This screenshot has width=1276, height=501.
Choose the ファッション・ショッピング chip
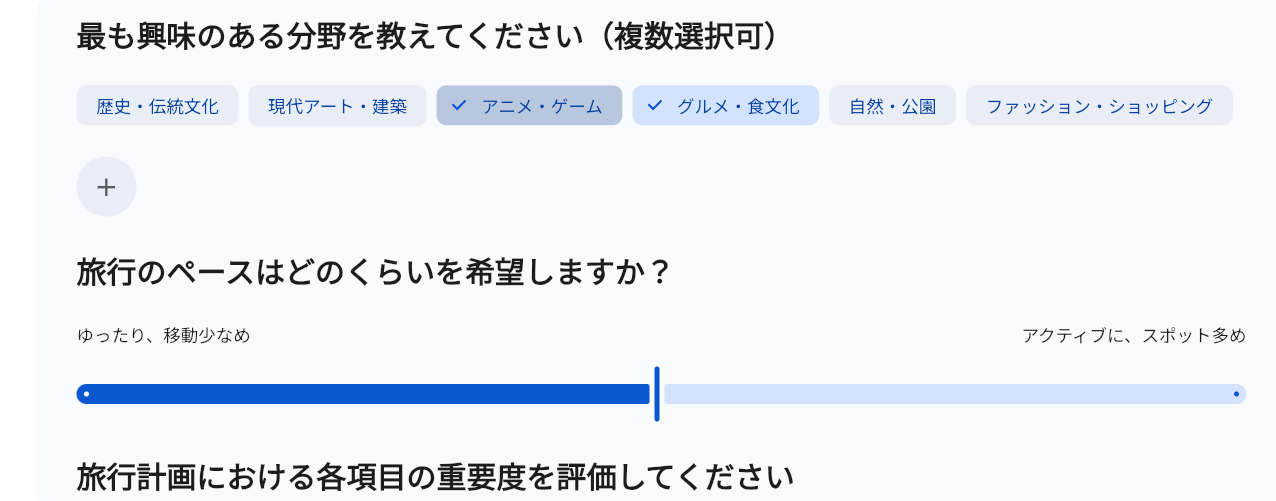[1098, 106]
